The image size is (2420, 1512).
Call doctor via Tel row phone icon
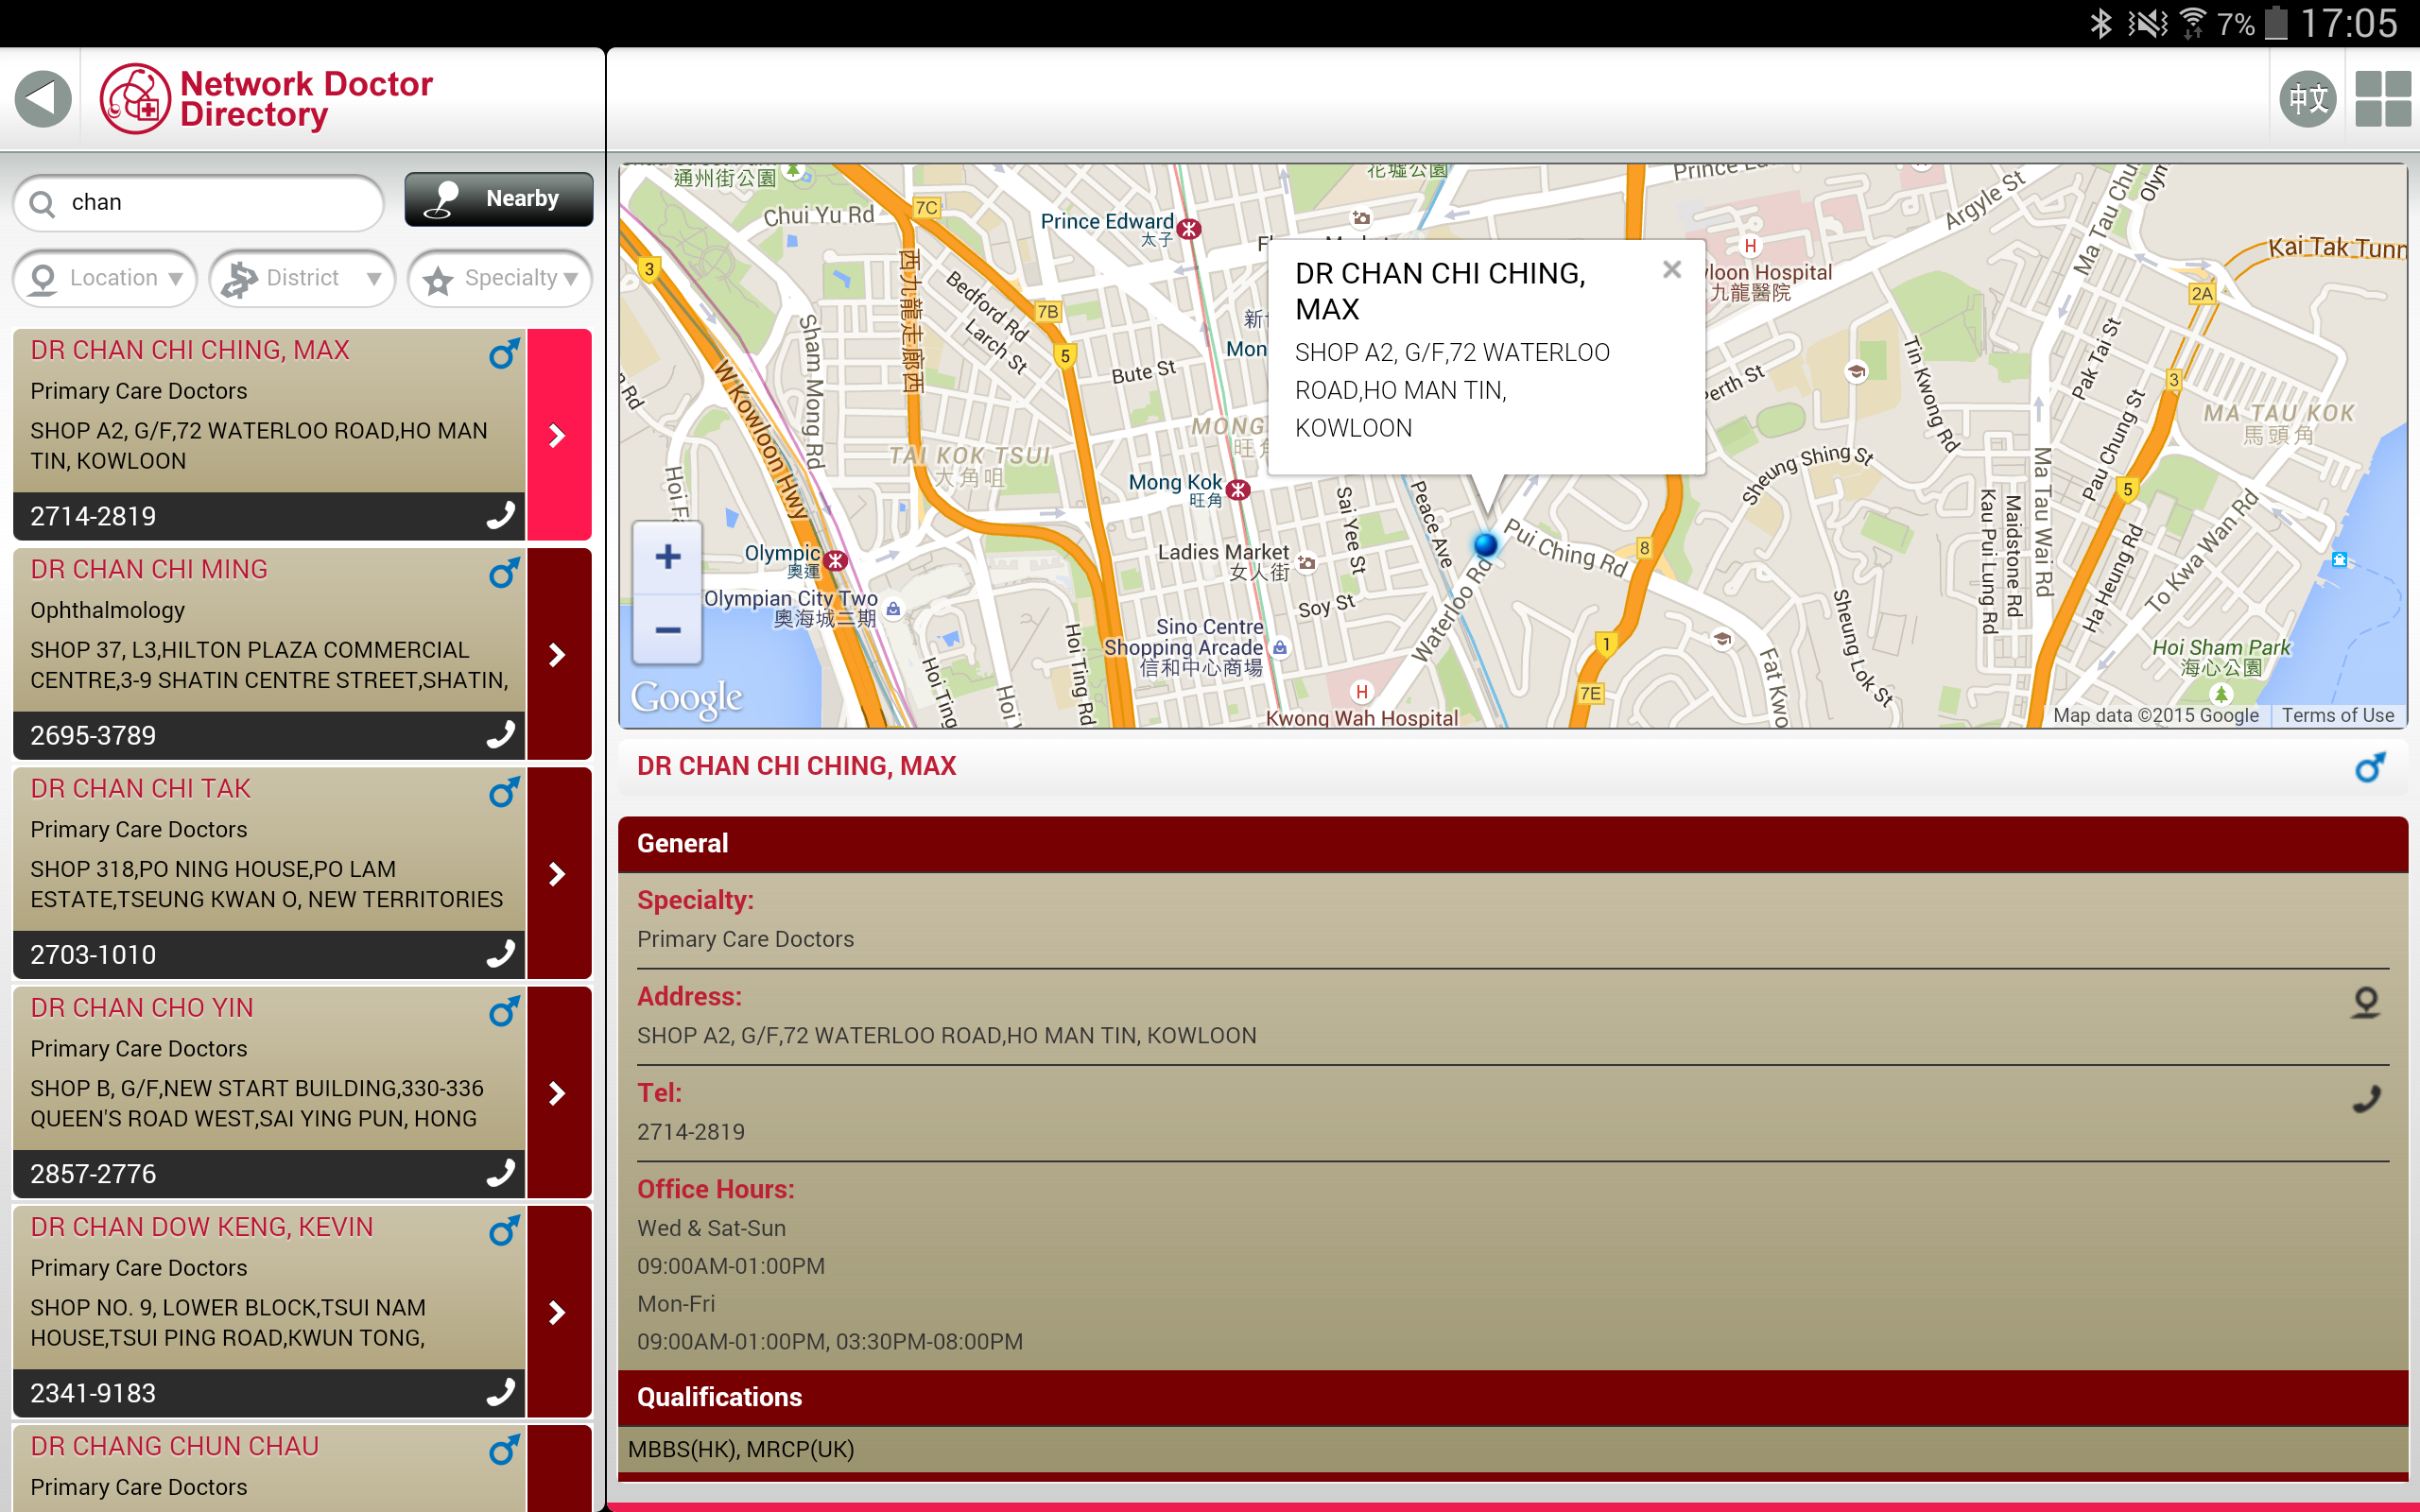pyautogui.click(x=2365, y=1099)
